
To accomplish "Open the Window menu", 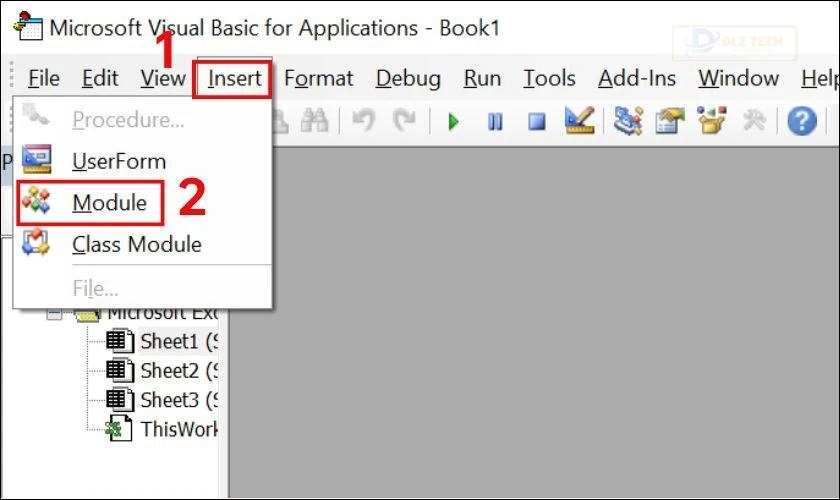I will 738,79.
